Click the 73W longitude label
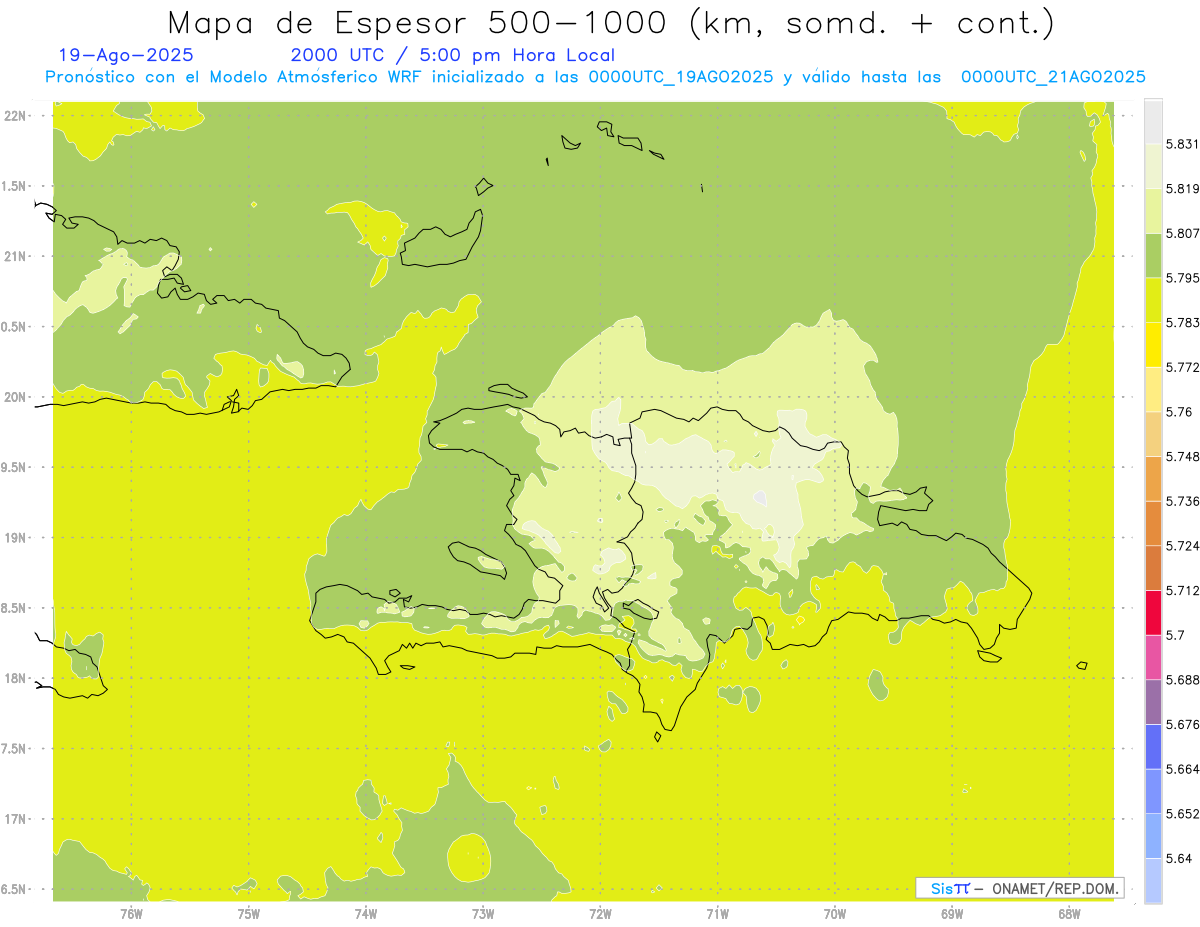 point(483,913)
